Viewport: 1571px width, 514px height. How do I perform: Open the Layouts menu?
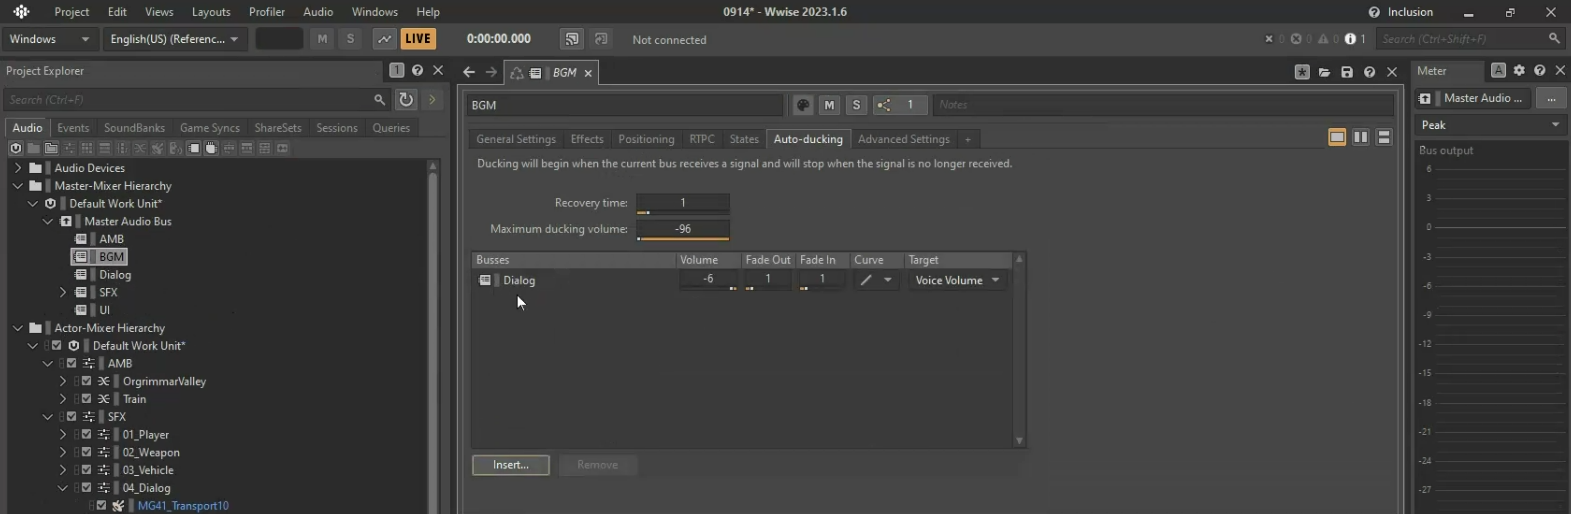[x=211, y=12]
